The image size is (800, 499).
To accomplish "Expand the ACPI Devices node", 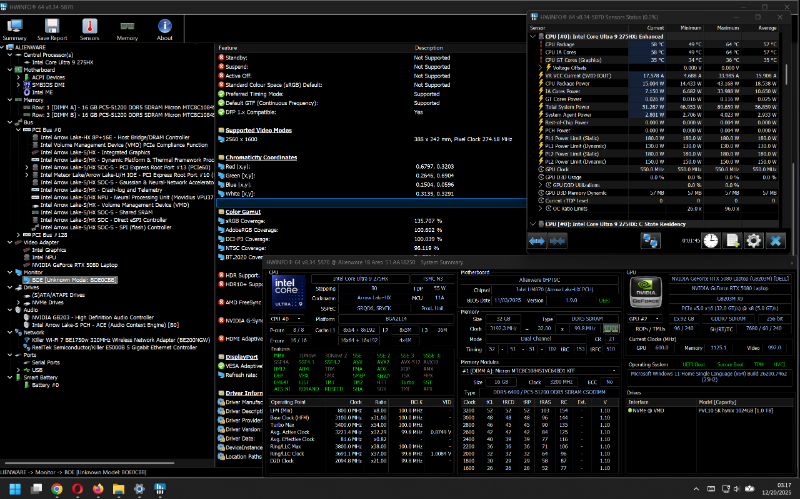I will point(16,77).
